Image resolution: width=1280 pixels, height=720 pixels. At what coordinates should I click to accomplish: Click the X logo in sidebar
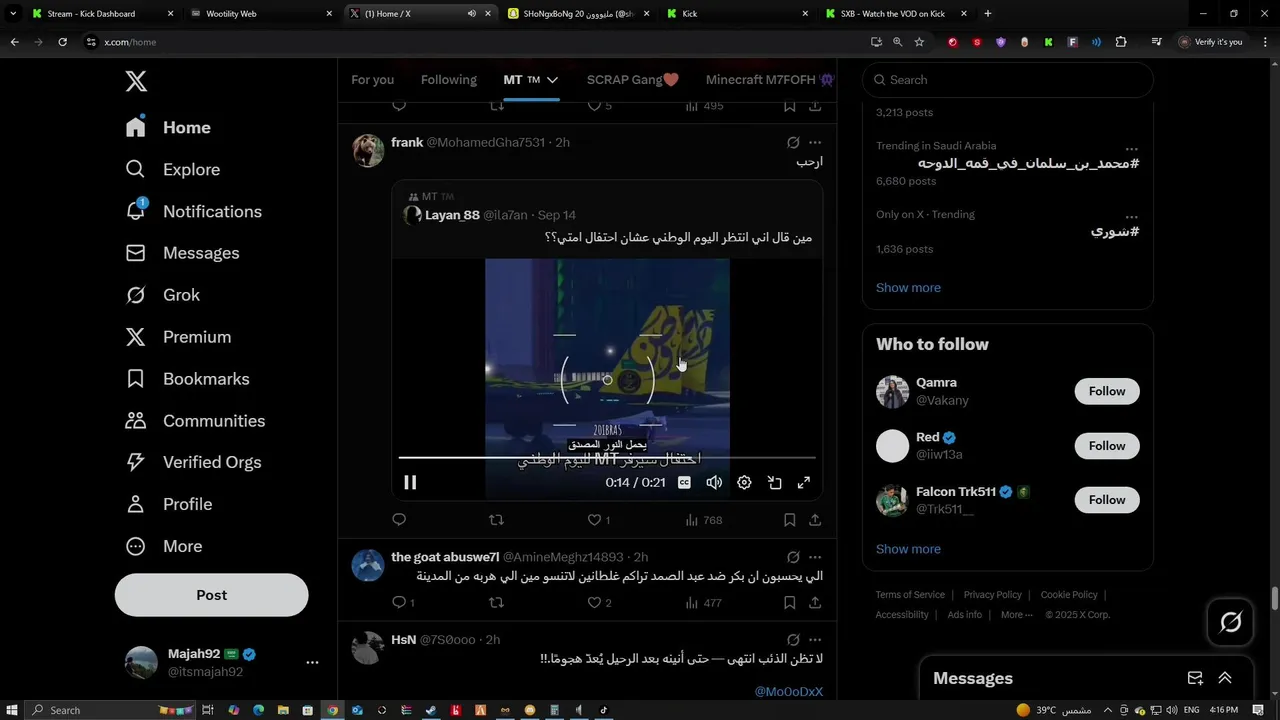136,81
